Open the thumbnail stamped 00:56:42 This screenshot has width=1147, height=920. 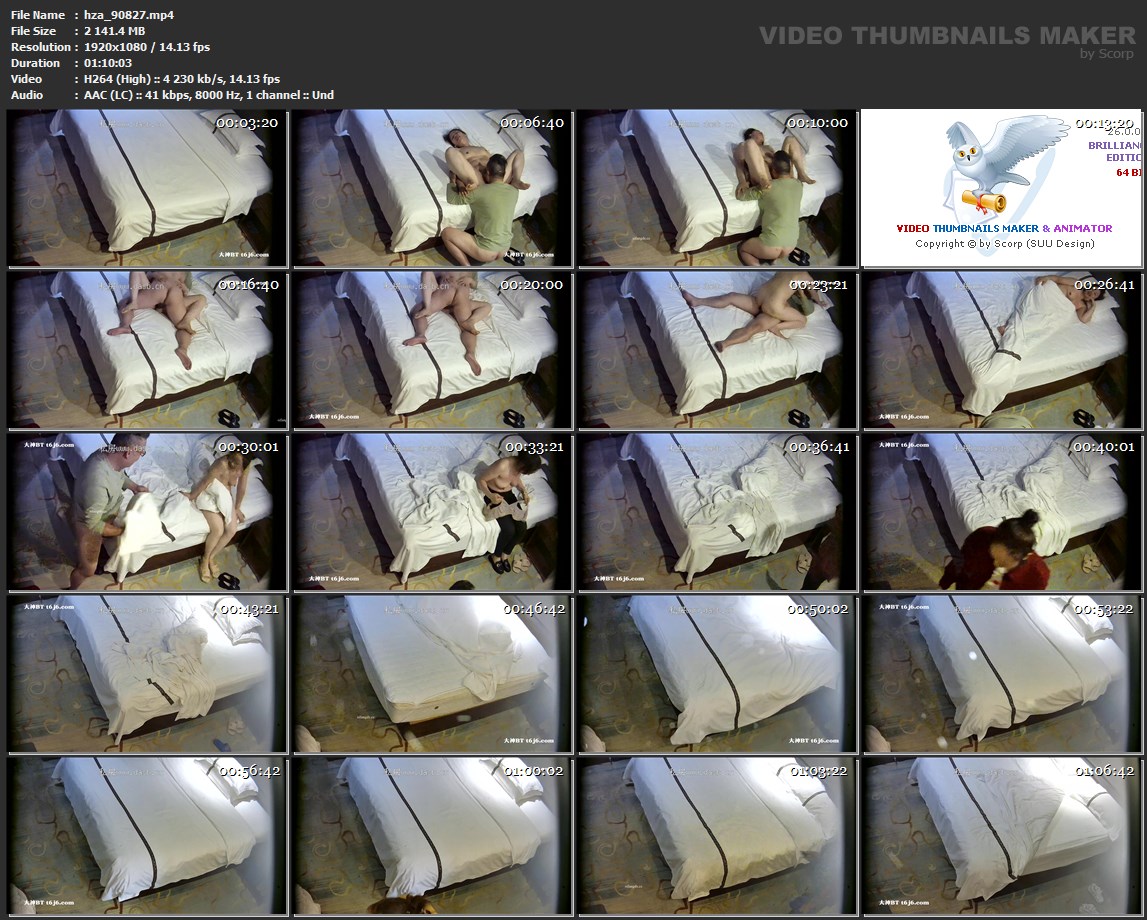point(147,836)
